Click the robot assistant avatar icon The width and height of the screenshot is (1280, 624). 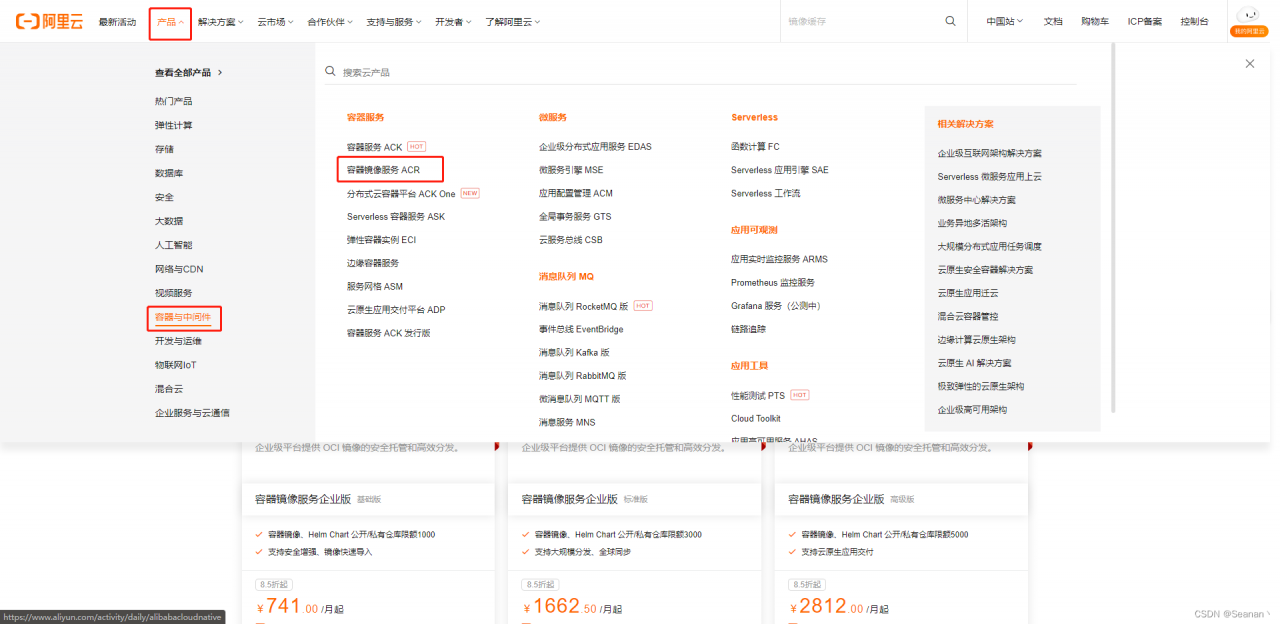pos(1249,15)
